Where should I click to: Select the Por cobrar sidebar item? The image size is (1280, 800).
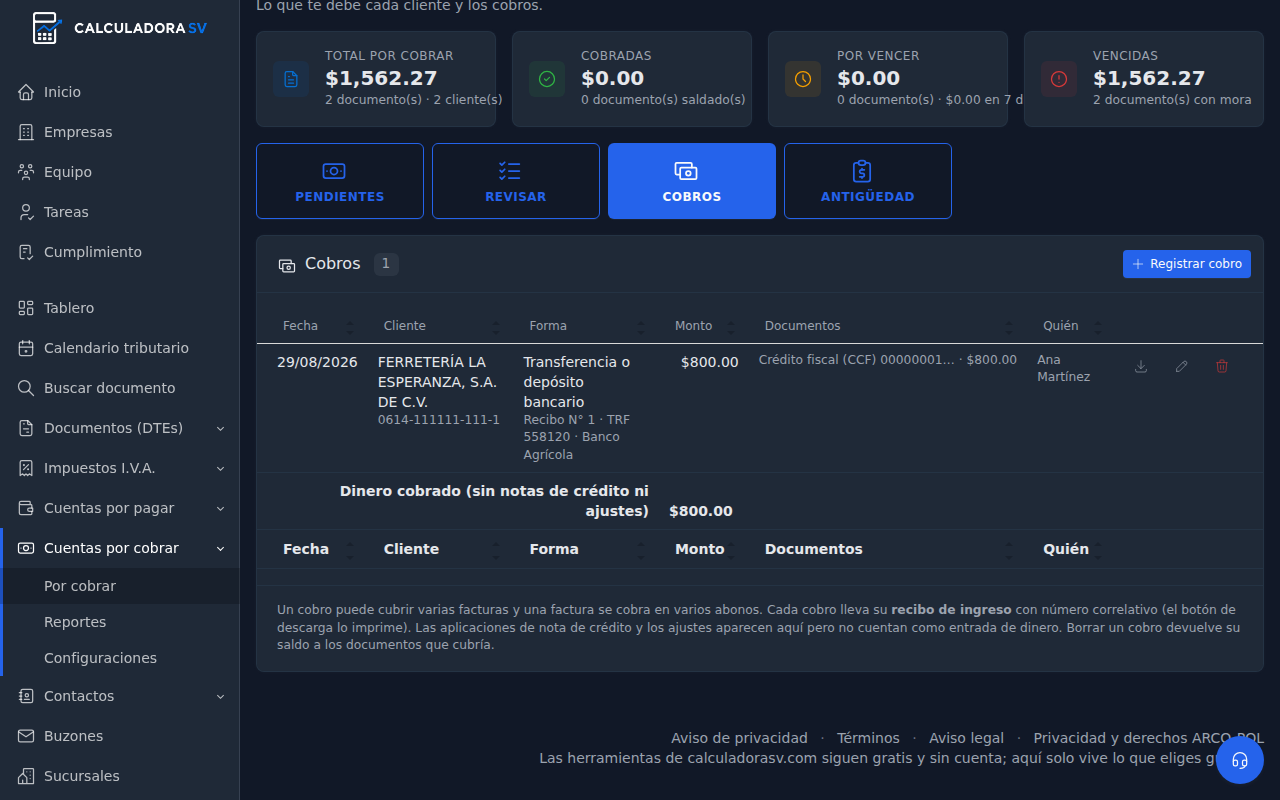(x=120, y=586)
